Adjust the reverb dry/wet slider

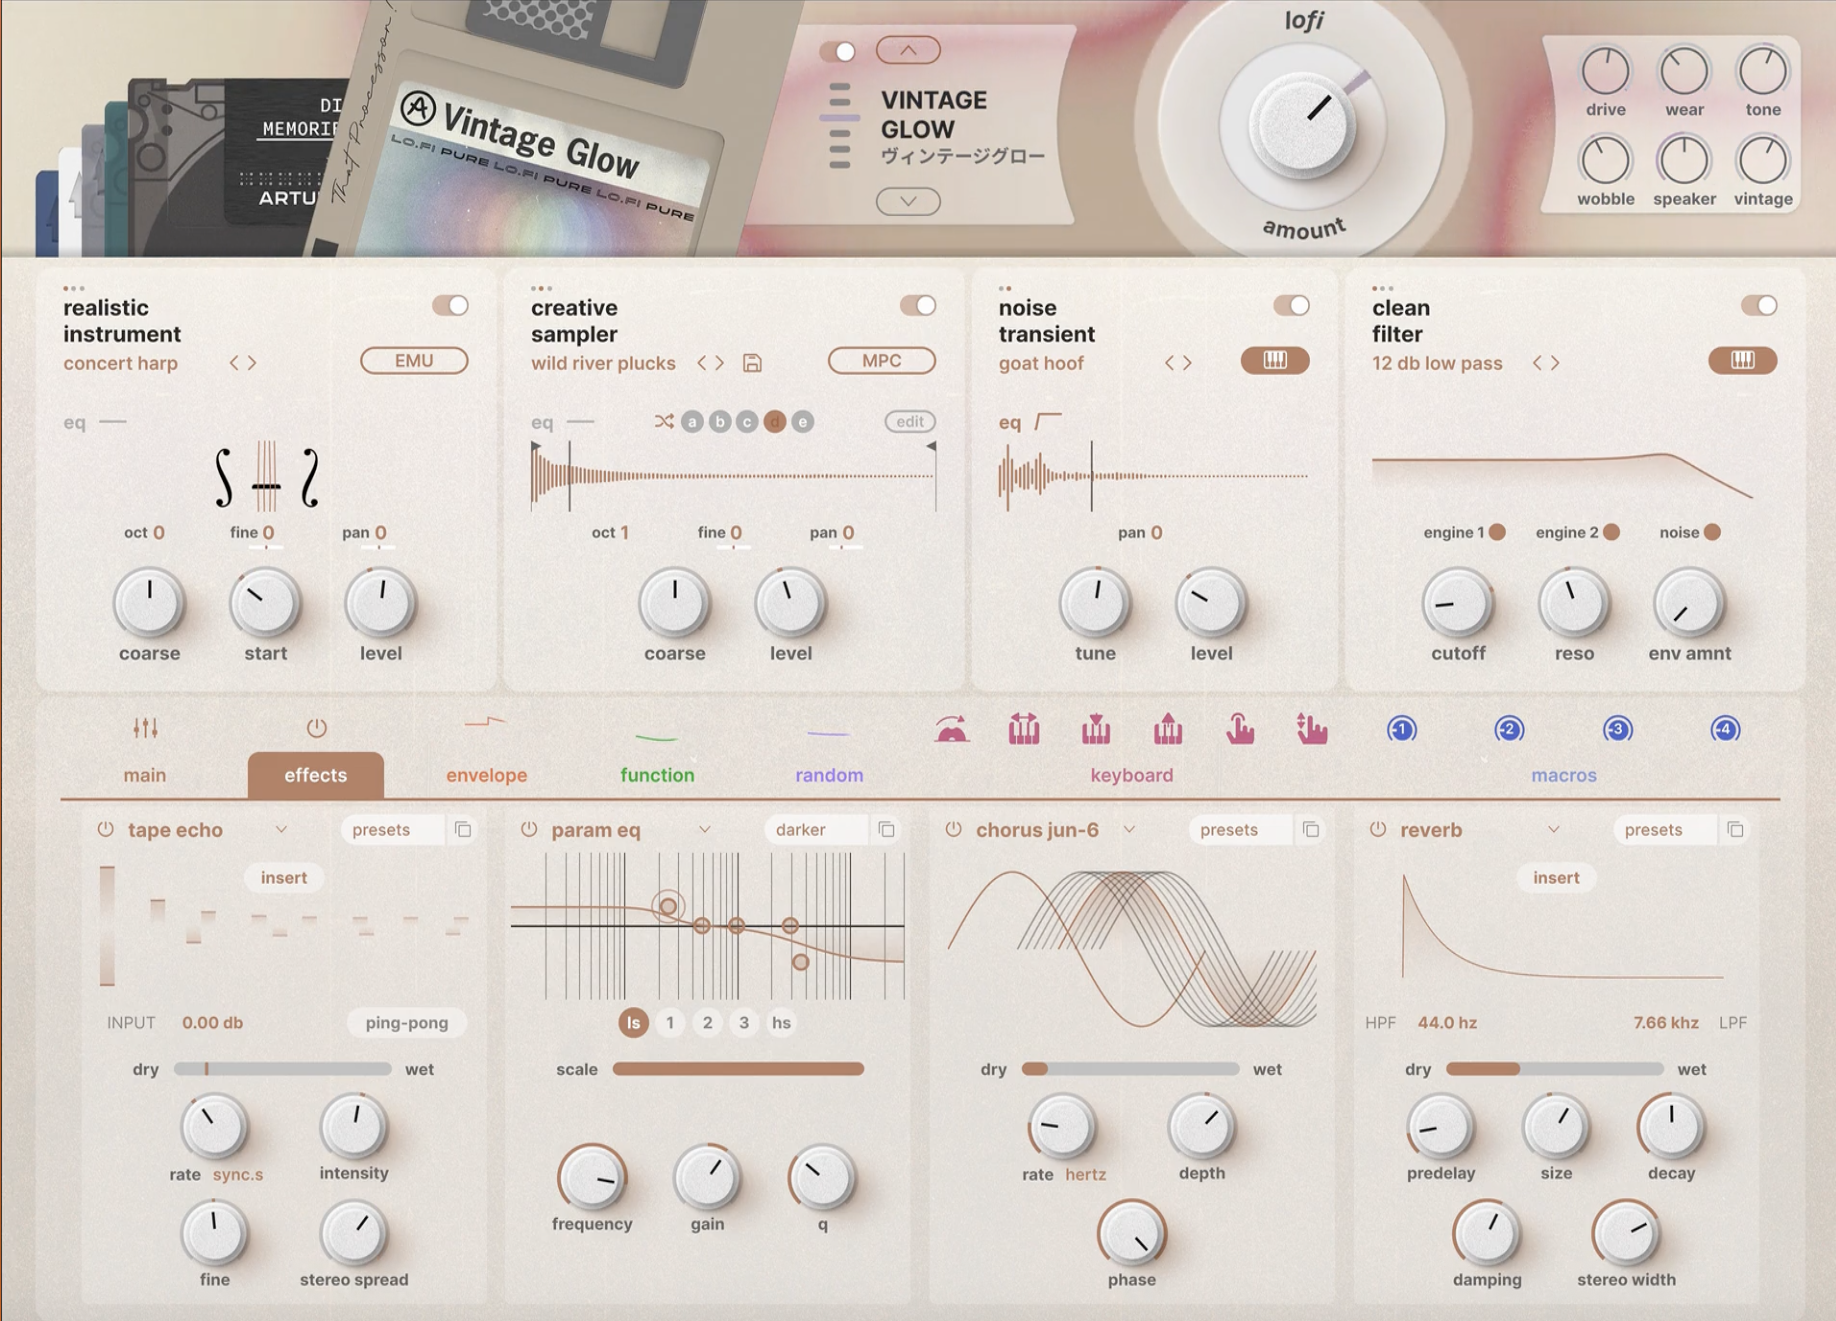tap(1555, 1069)
